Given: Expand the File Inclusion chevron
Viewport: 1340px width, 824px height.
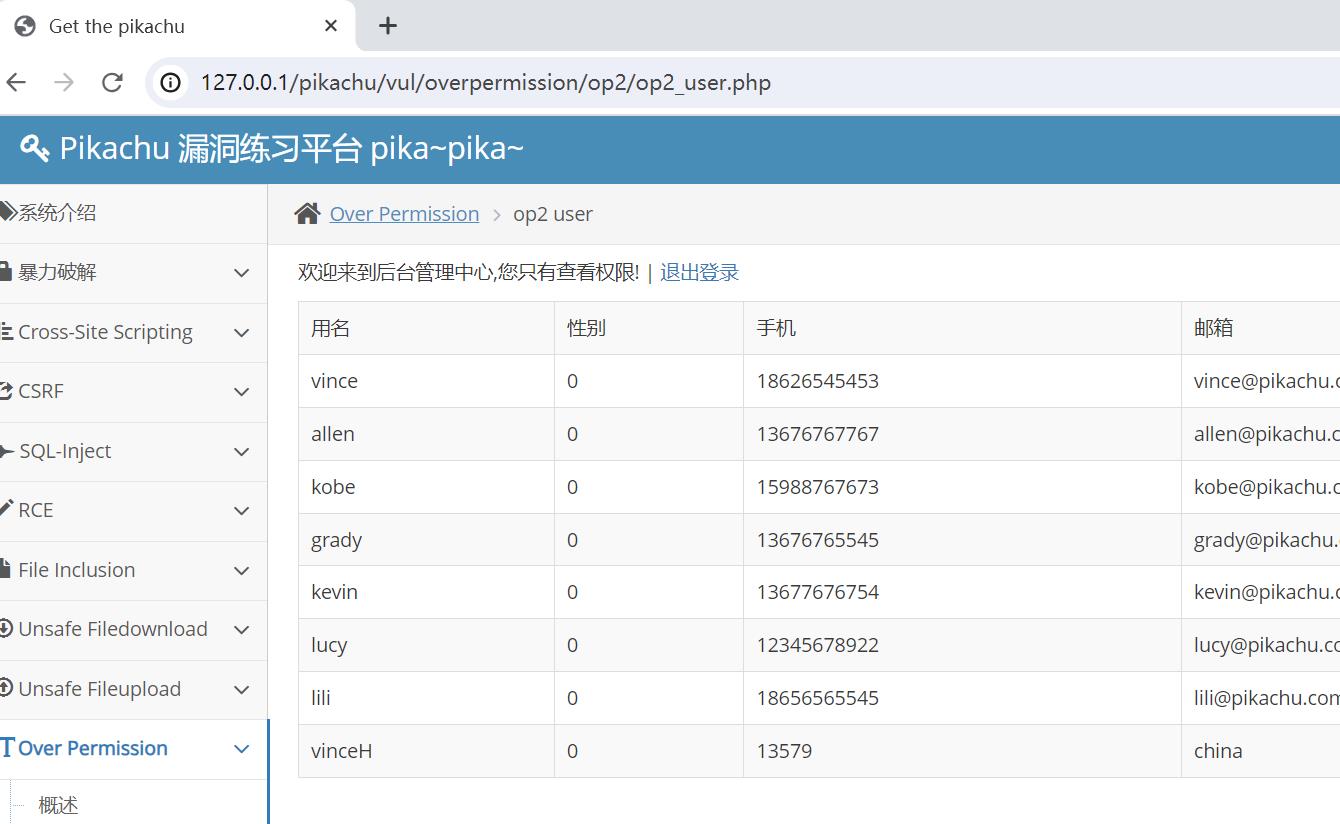Looking at the screenshot, I should point(241,570).
